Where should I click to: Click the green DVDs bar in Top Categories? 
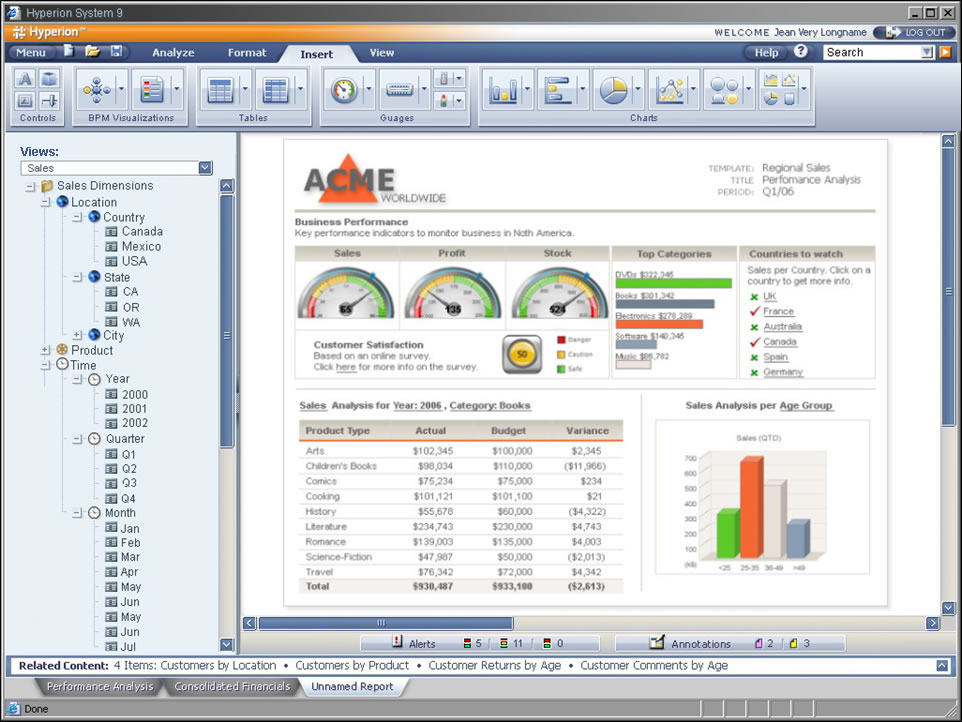pyautogui.click(x=673, y=283)
